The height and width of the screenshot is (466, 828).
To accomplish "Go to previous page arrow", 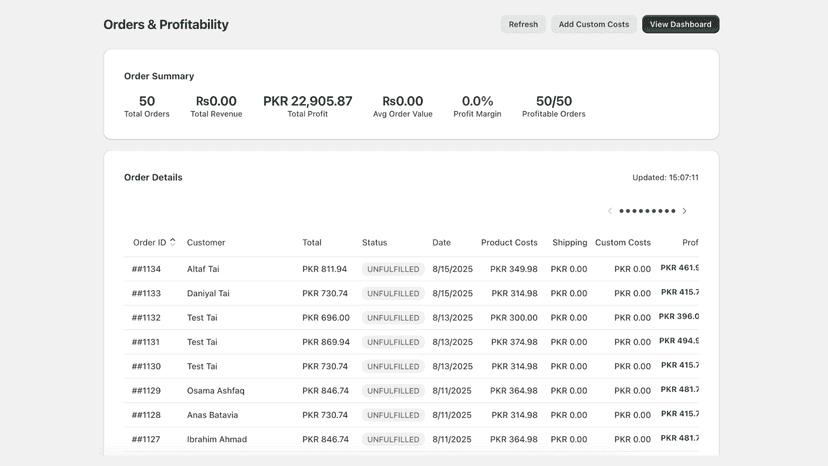I will click(610, 211).
